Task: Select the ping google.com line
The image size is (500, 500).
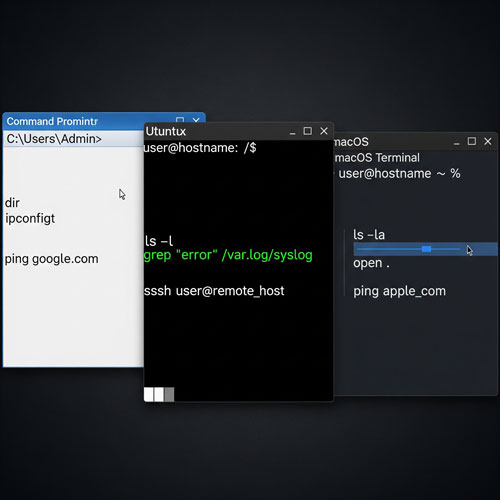Action: [52, 259]
